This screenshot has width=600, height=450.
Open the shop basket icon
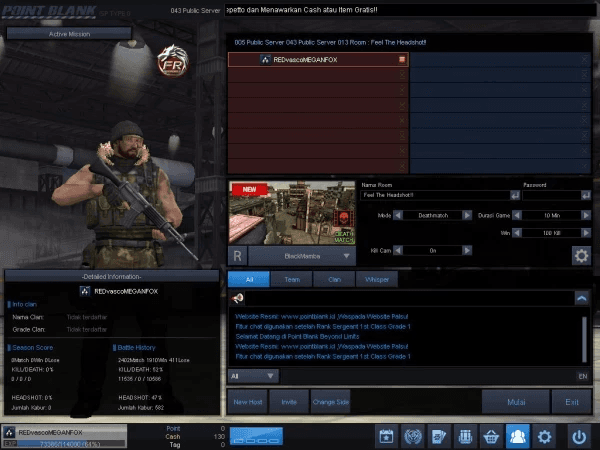coord(491,436)
